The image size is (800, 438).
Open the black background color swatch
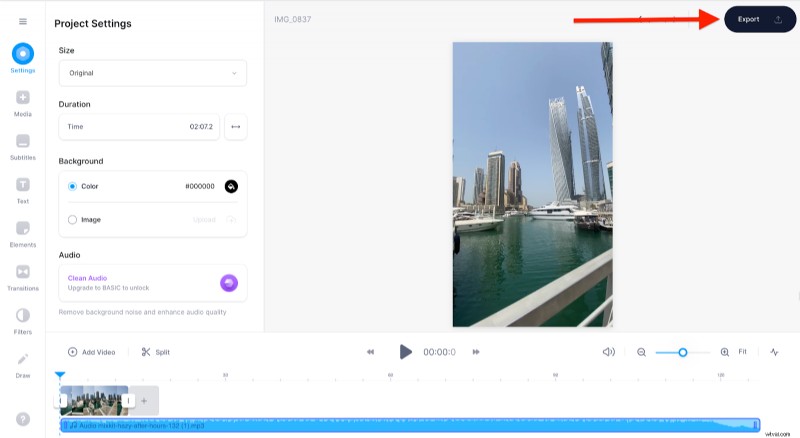231,186
